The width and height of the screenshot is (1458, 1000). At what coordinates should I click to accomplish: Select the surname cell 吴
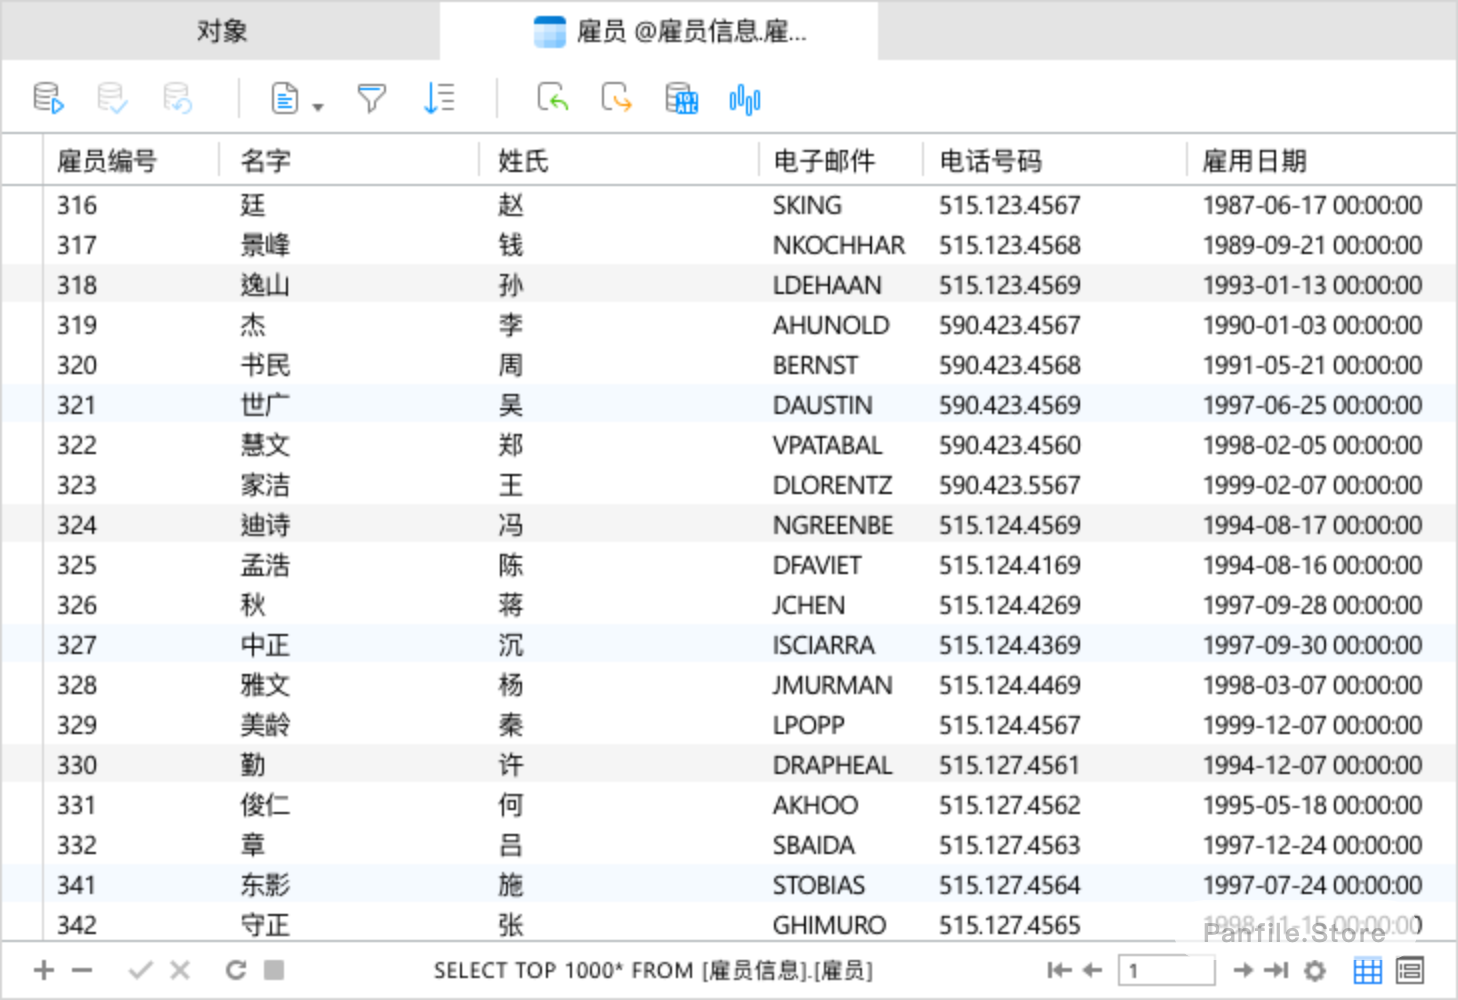click(x=511, y=405)
